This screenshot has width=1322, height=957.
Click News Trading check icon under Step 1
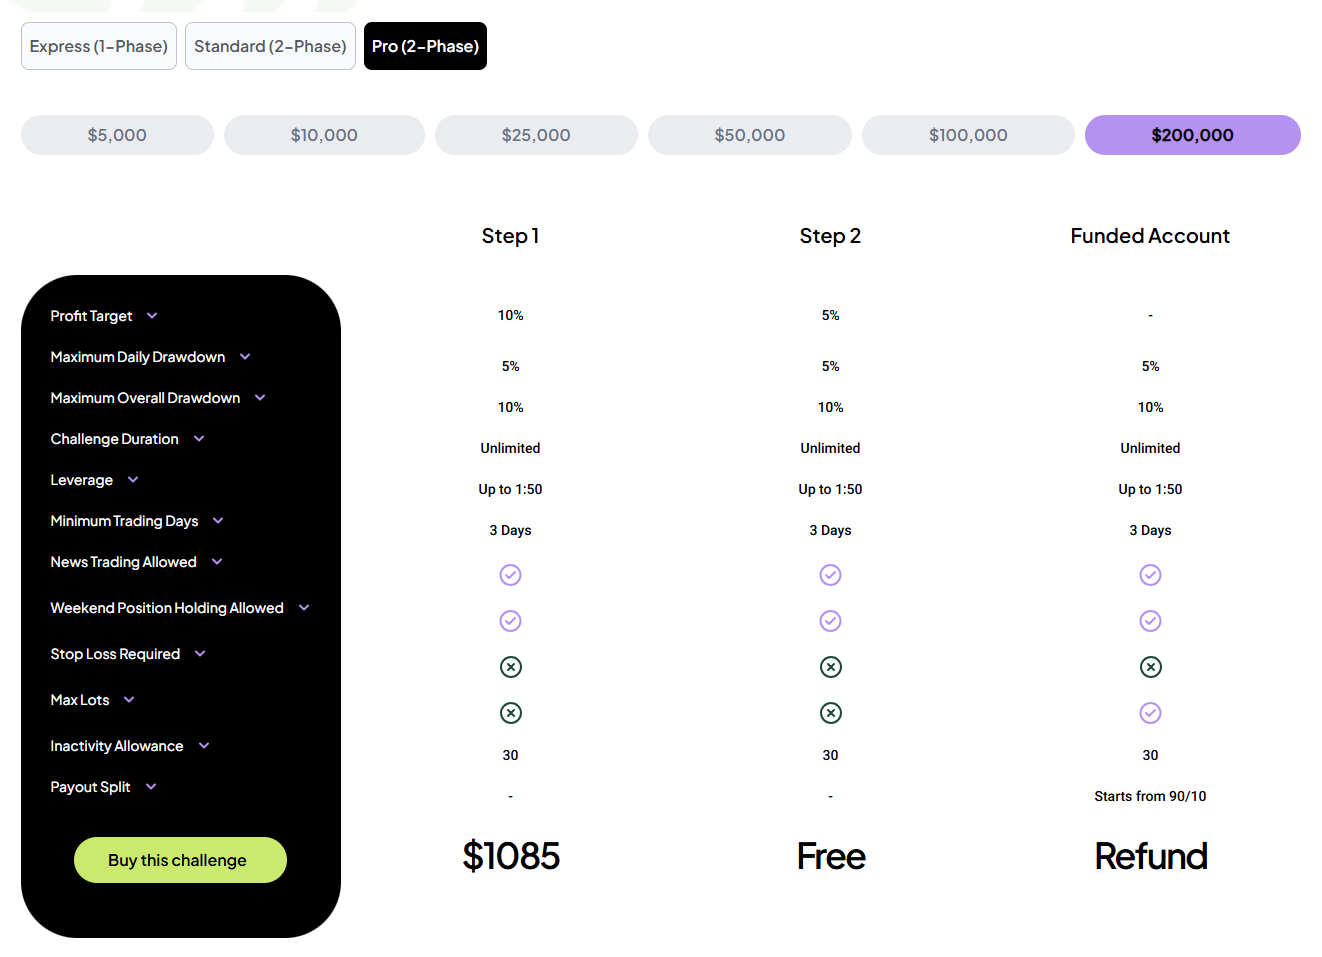pyautogui.click(x=510, y=575)
